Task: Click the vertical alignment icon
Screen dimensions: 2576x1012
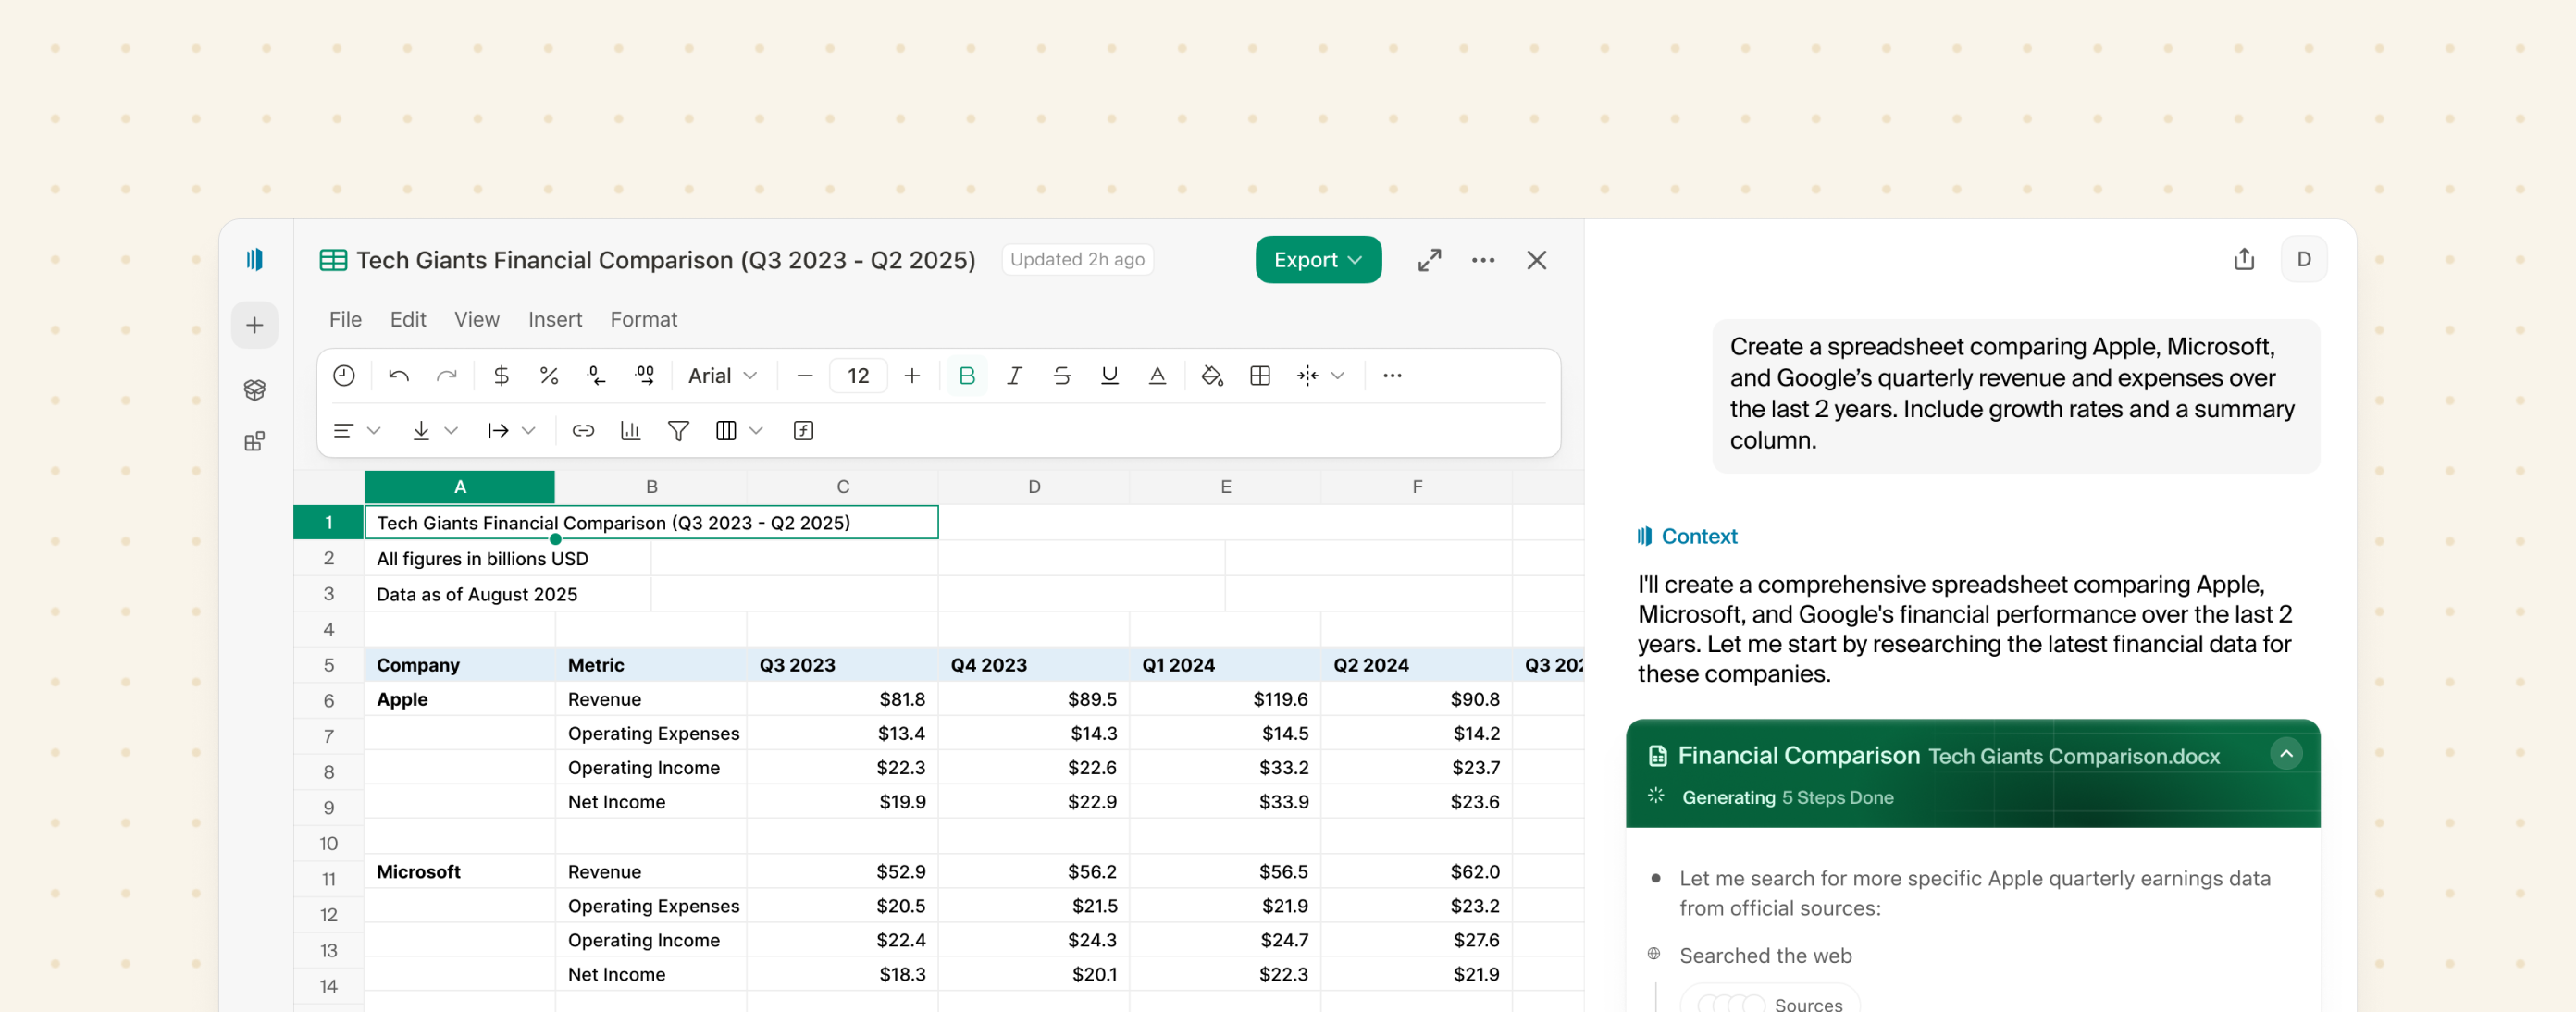Action: pos(421,431)
